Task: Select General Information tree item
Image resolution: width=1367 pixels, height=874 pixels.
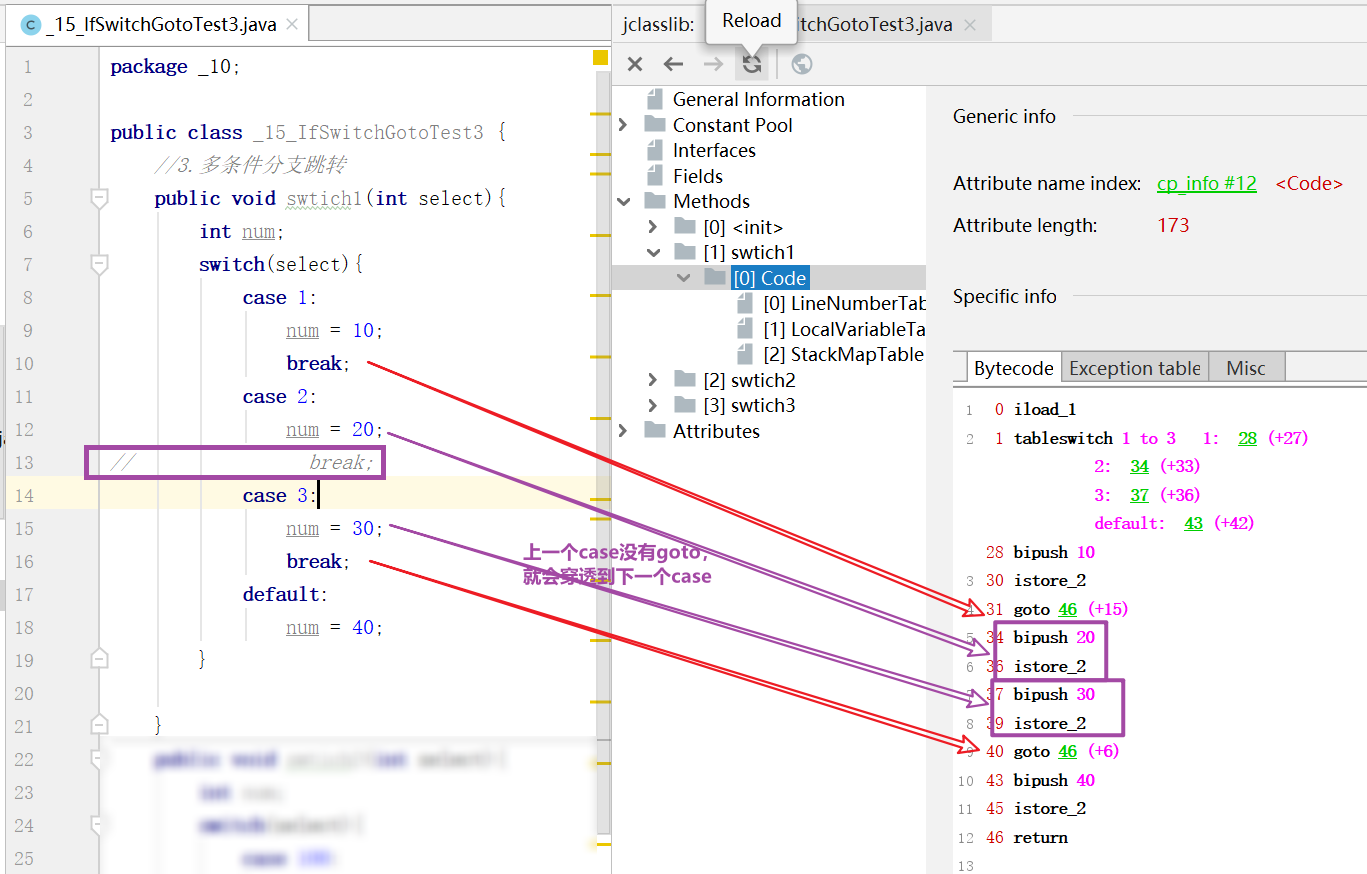Action: click(x=758, y=99)
